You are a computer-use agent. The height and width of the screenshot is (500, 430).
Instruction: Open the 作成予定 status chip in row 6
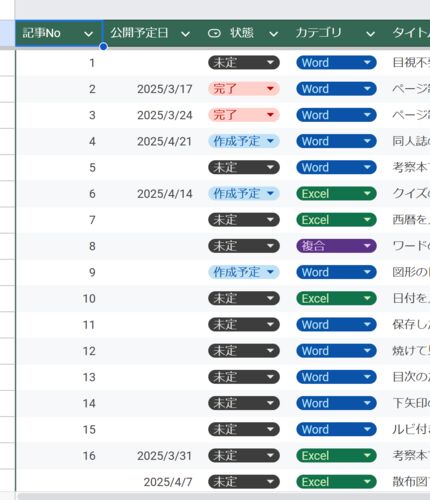click(x=244, y=194)
